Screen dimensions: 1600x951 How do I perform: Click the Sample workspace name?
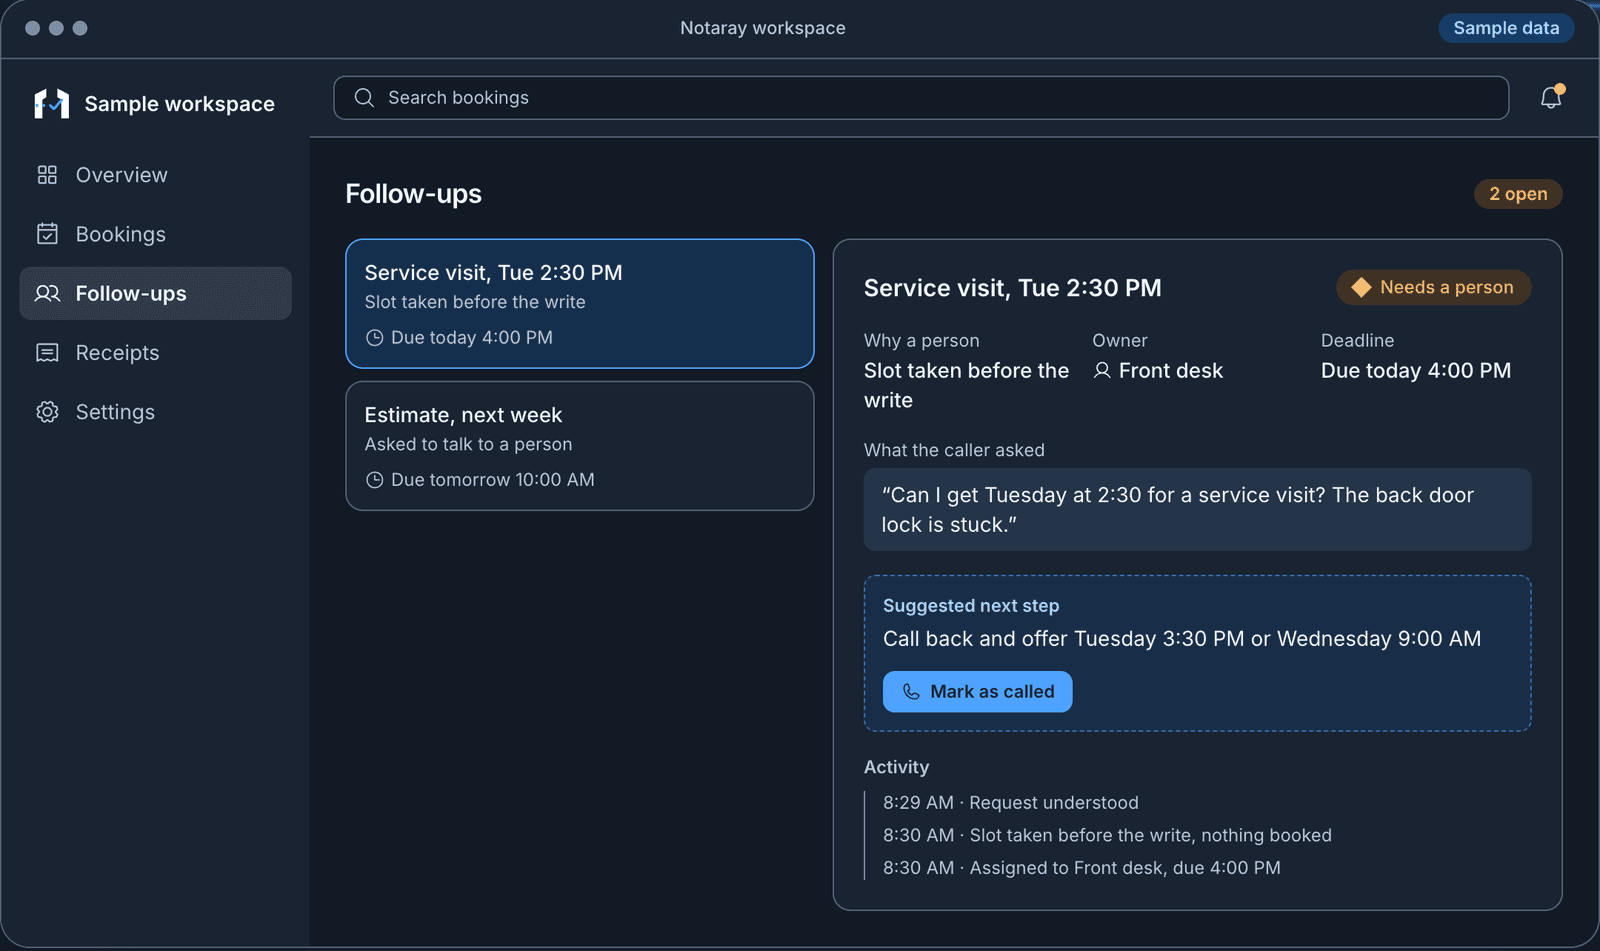180,104
